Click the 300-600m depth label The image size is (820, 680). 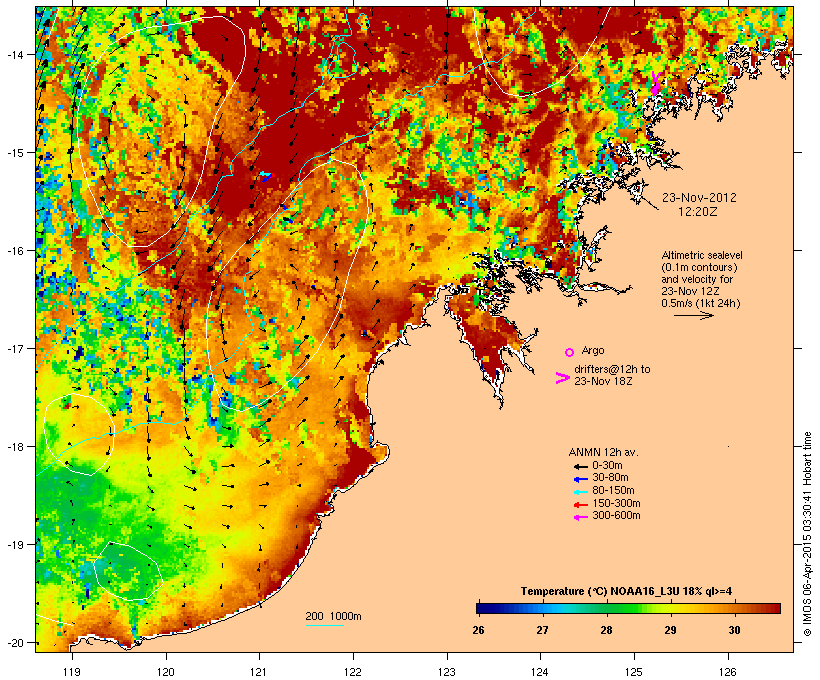pos(616,516)
